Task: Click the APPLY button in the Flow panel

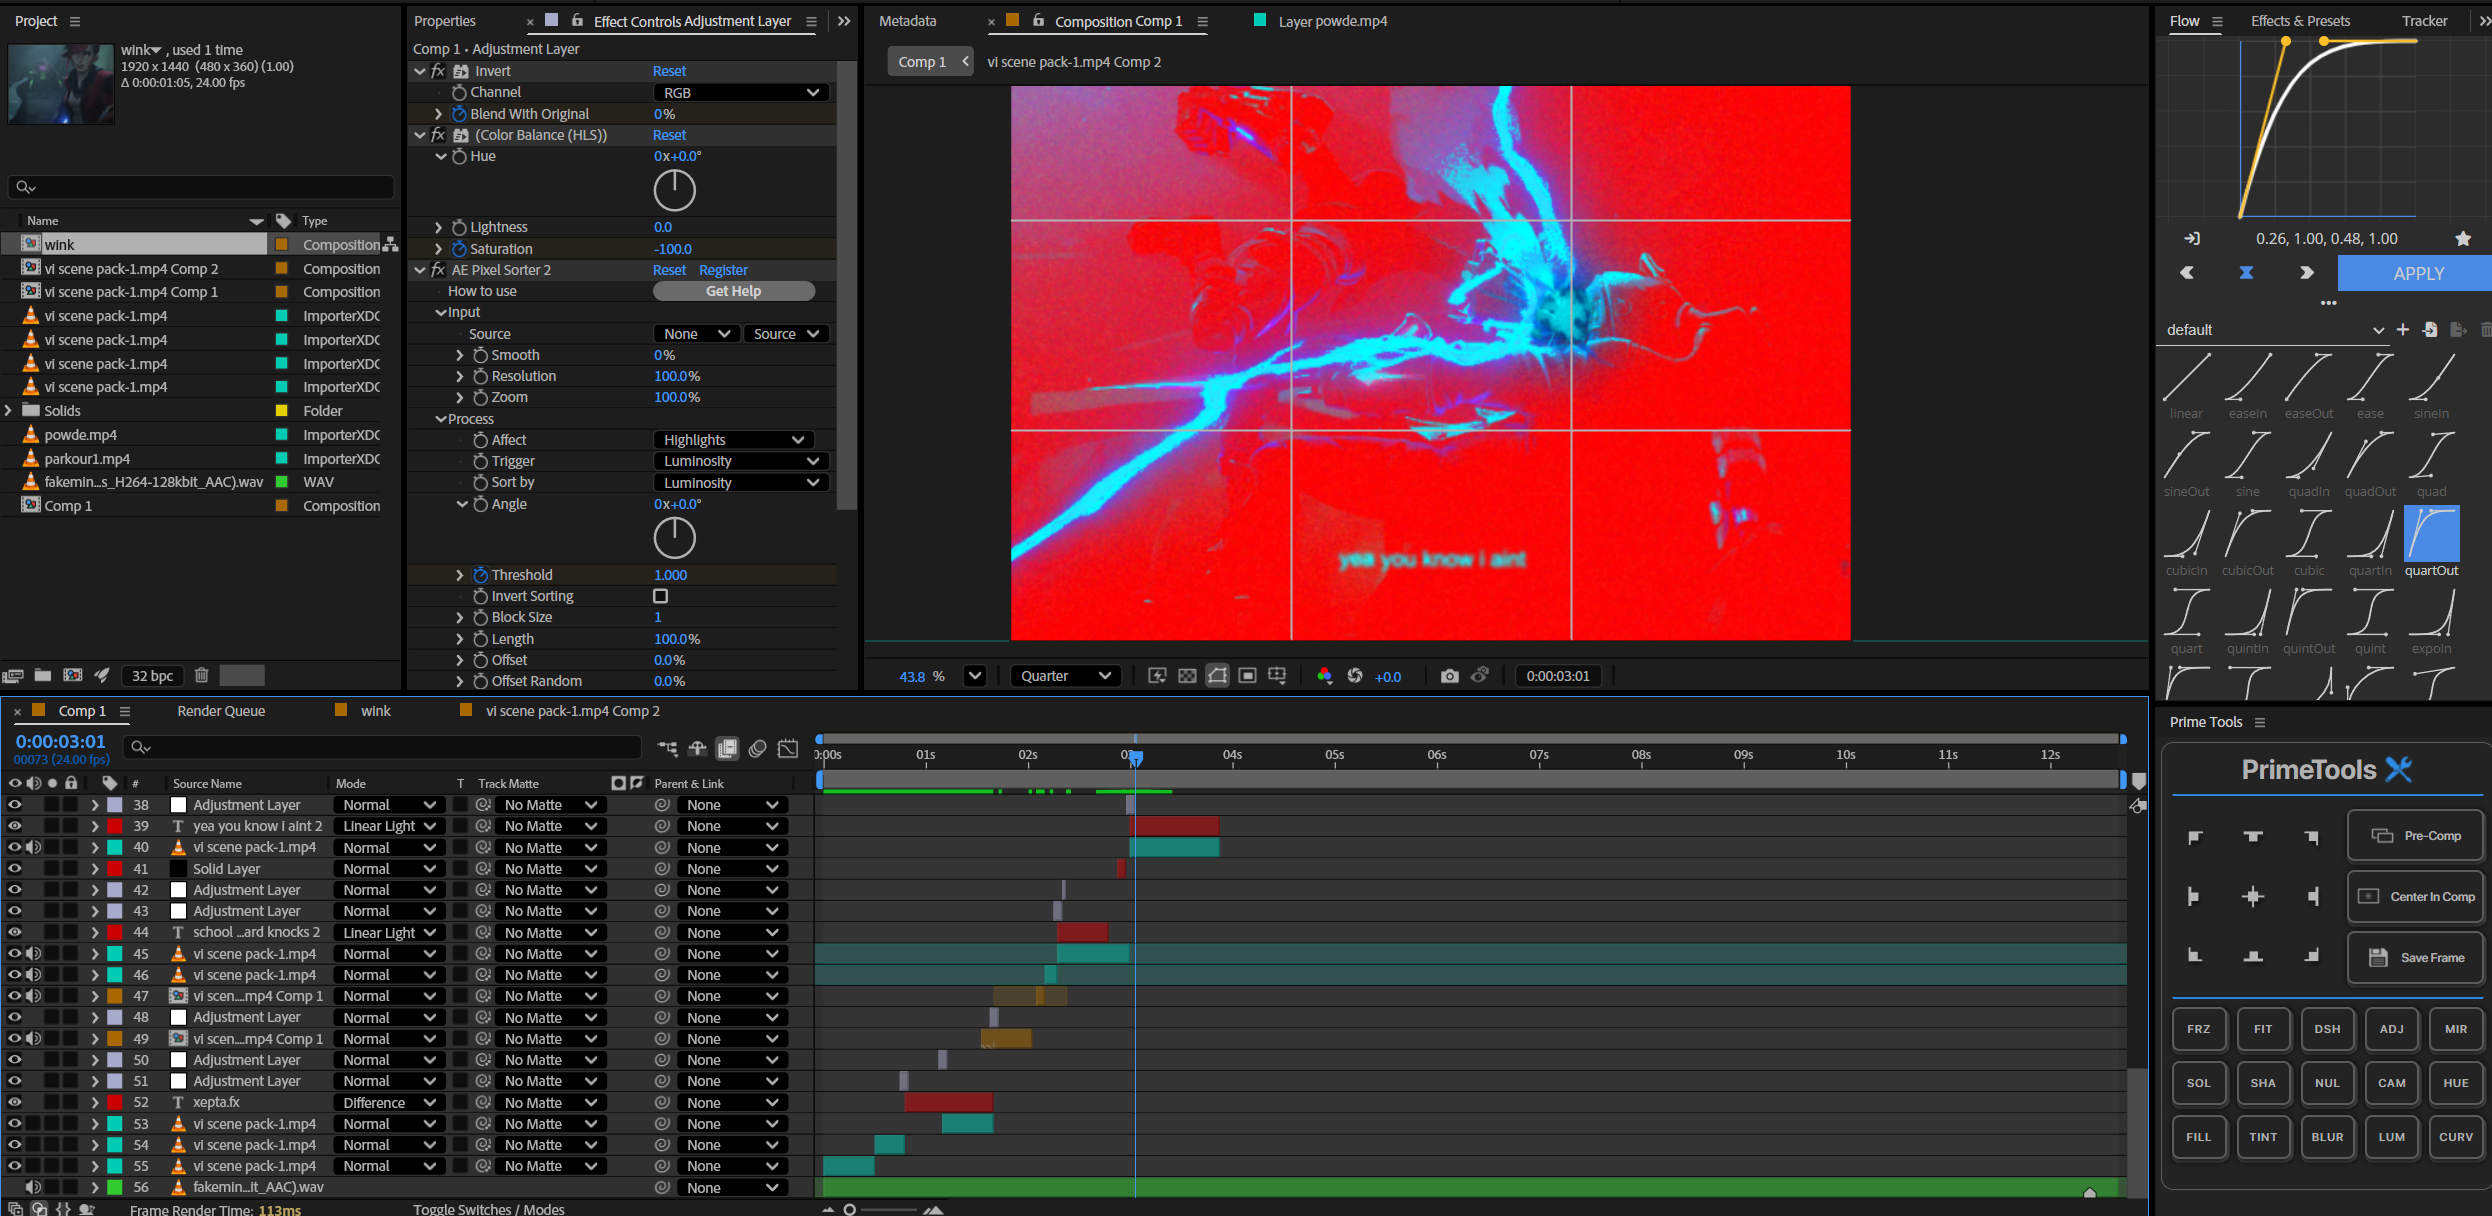Action: pos(2417,273)
